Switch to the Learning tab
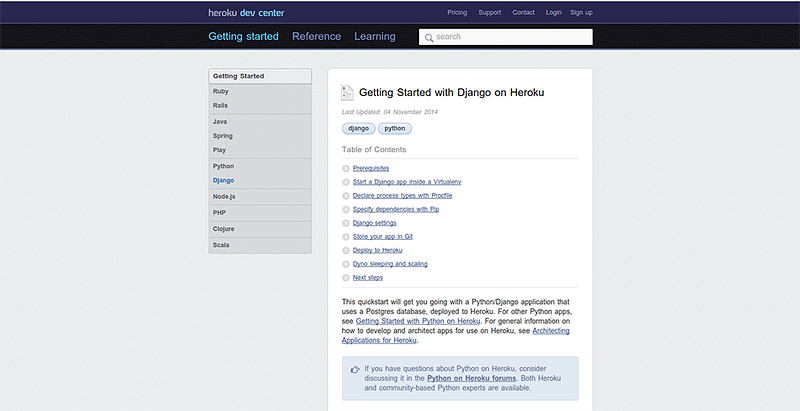The width and height of the screenshot is (800, 411). pos(375,36)
